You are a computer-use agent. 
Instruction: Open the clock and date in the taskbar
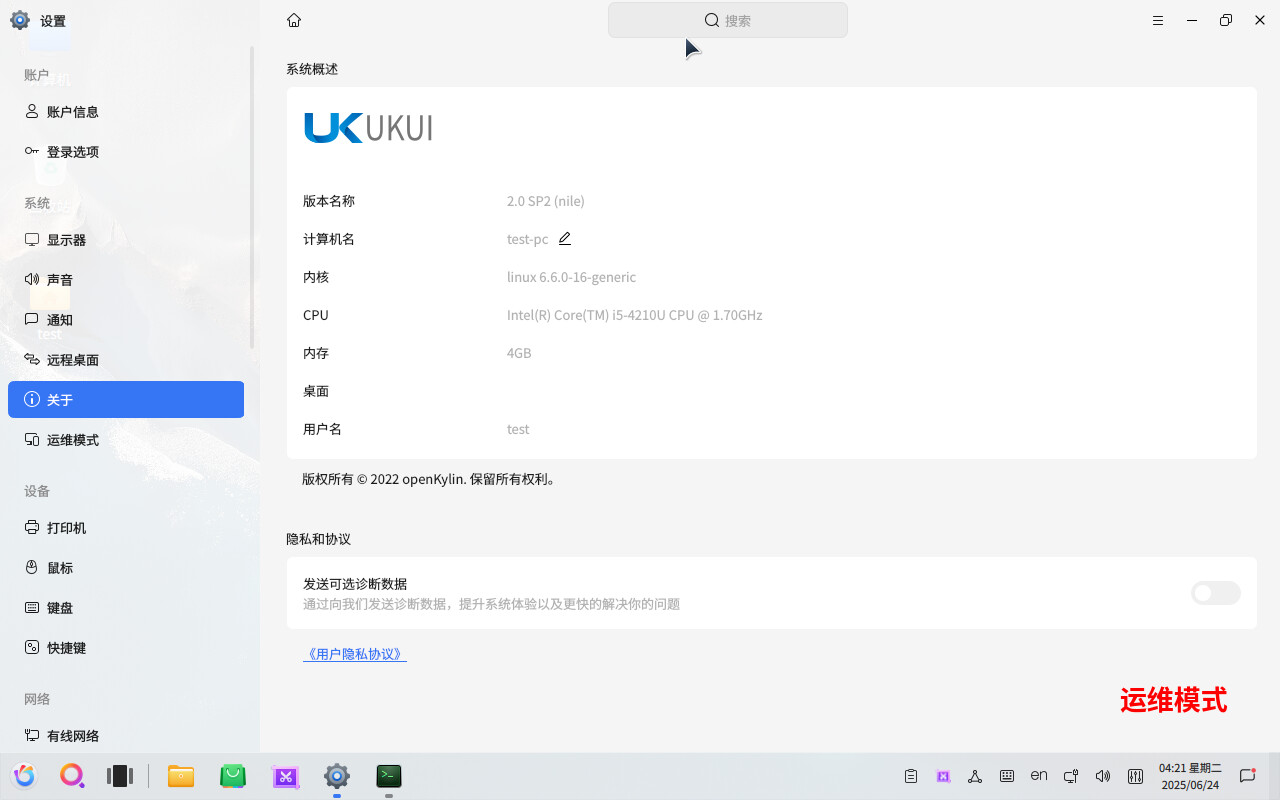(1190, 776)
